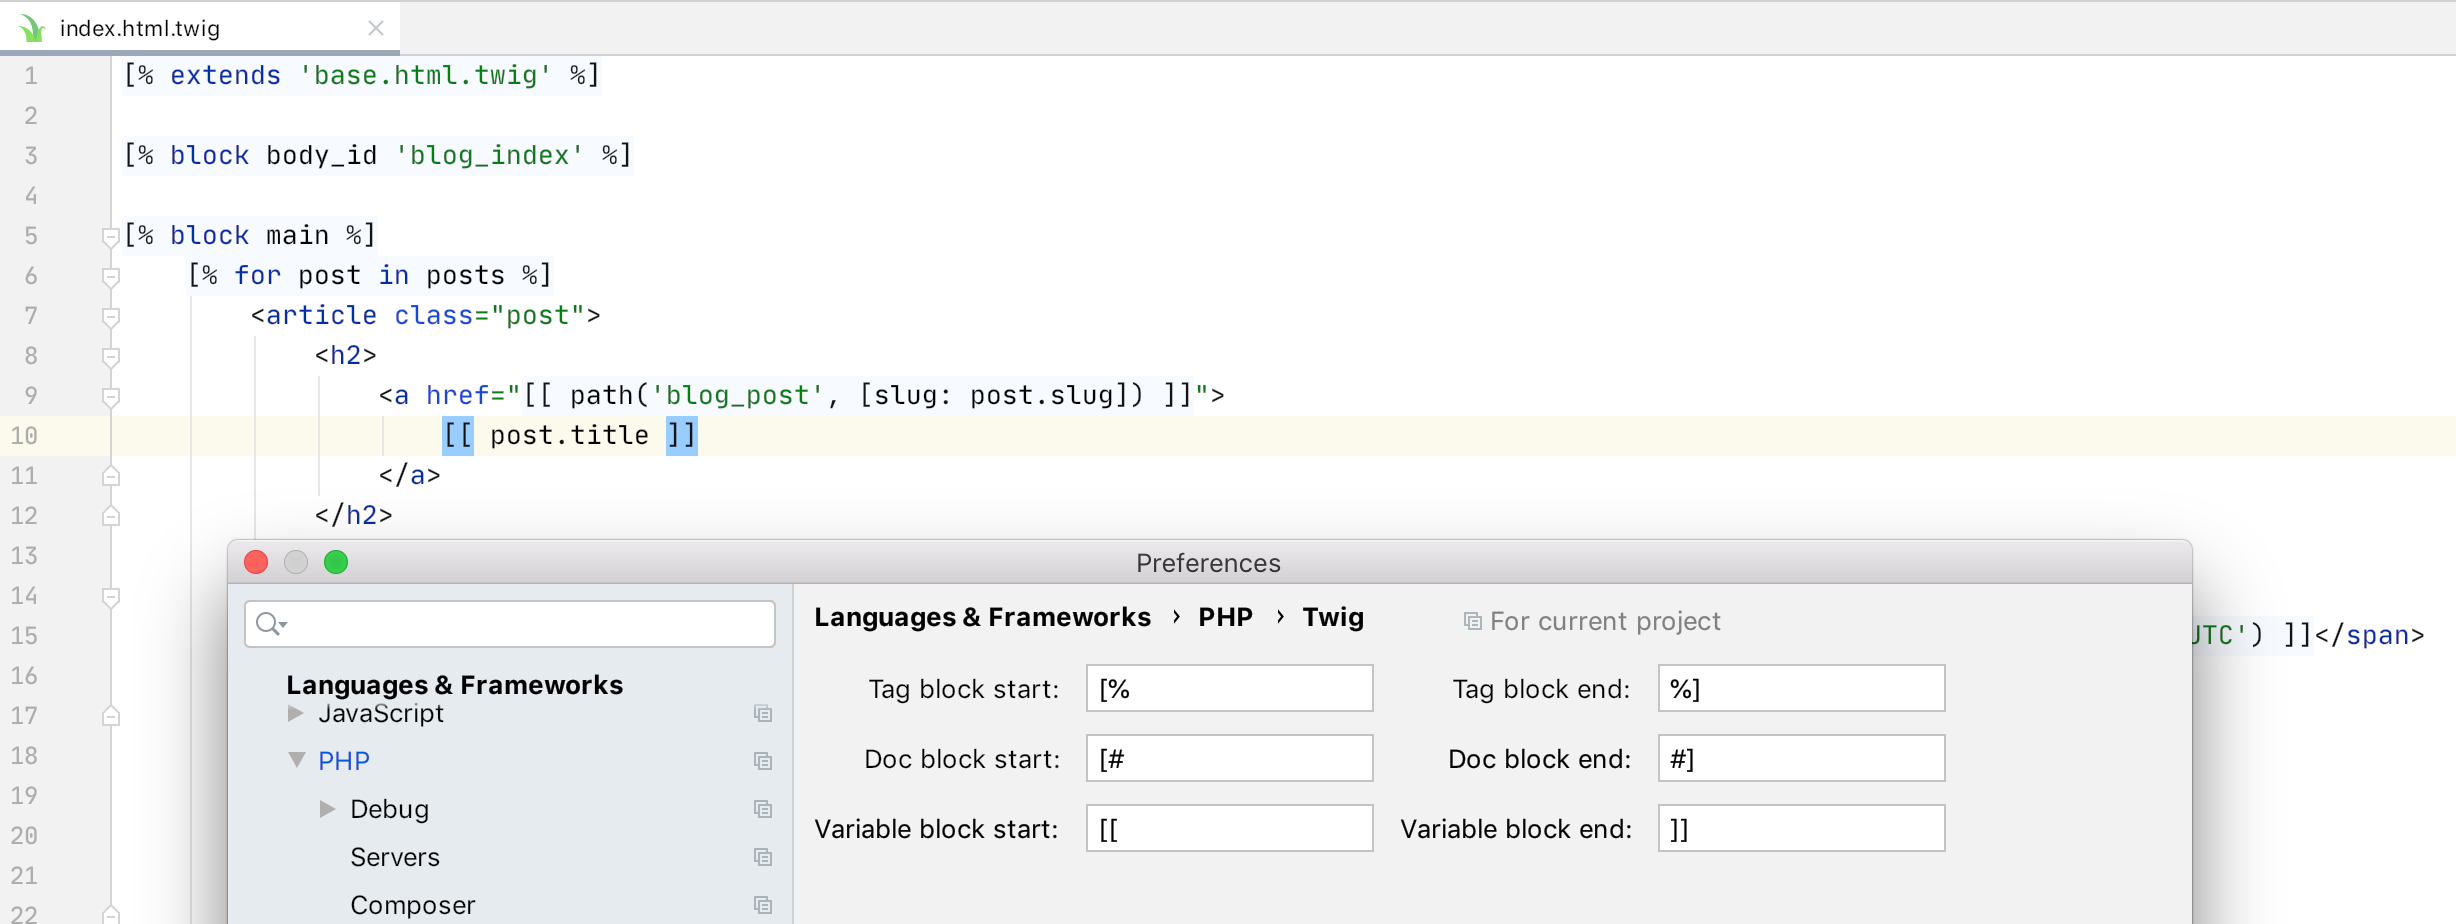
Task: Expand the Debug tree node
Action: point(326,808)
